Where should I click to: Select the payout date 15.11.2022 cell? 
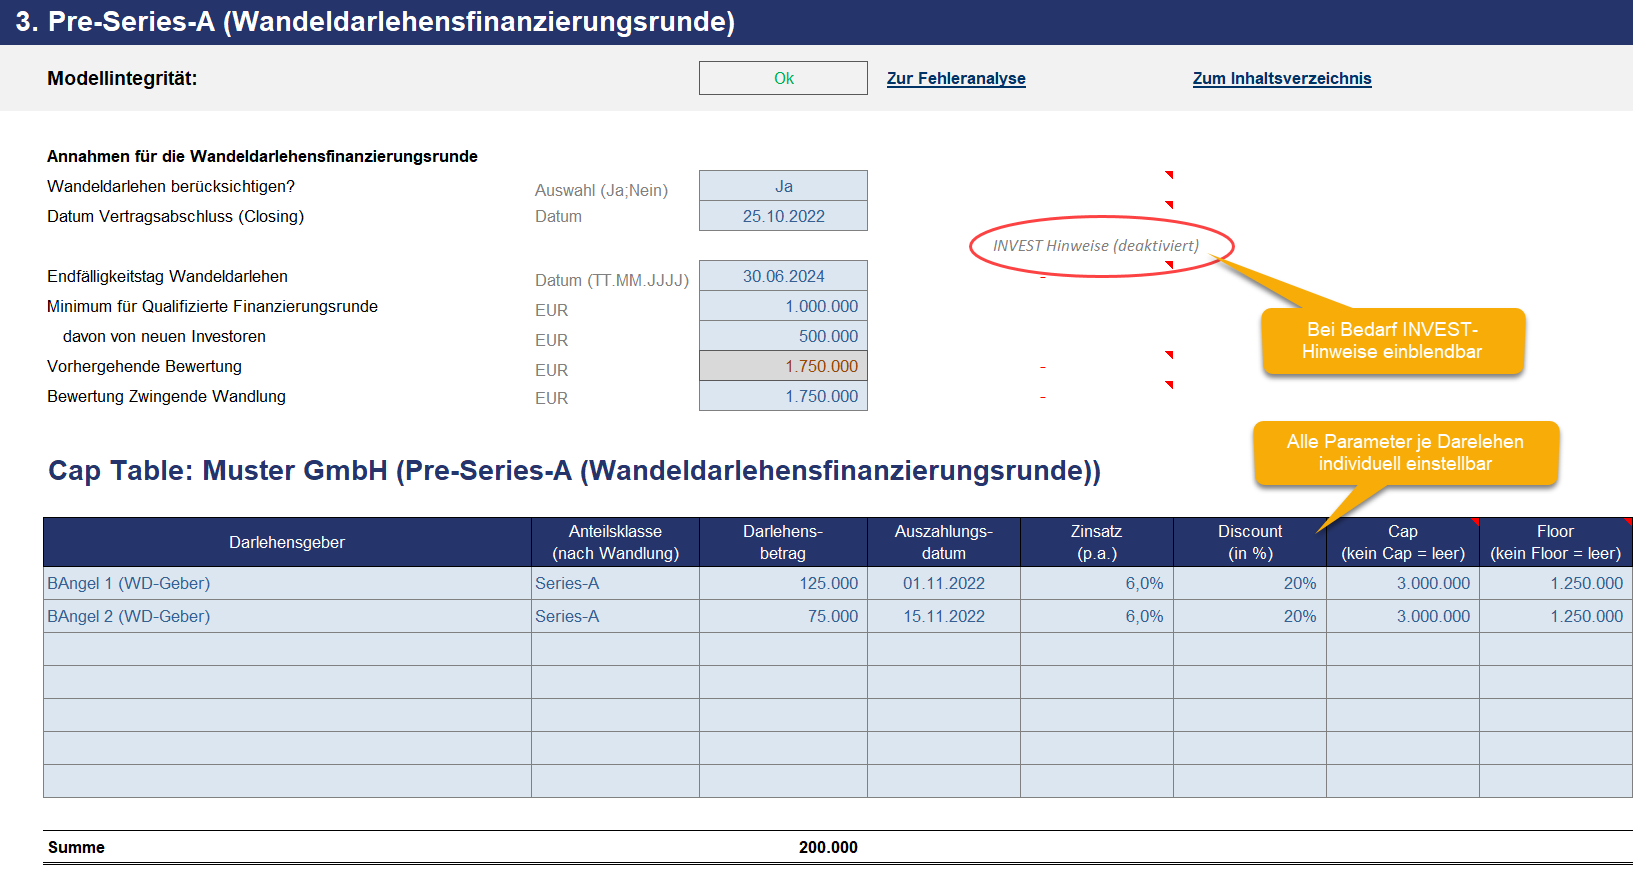944,616
